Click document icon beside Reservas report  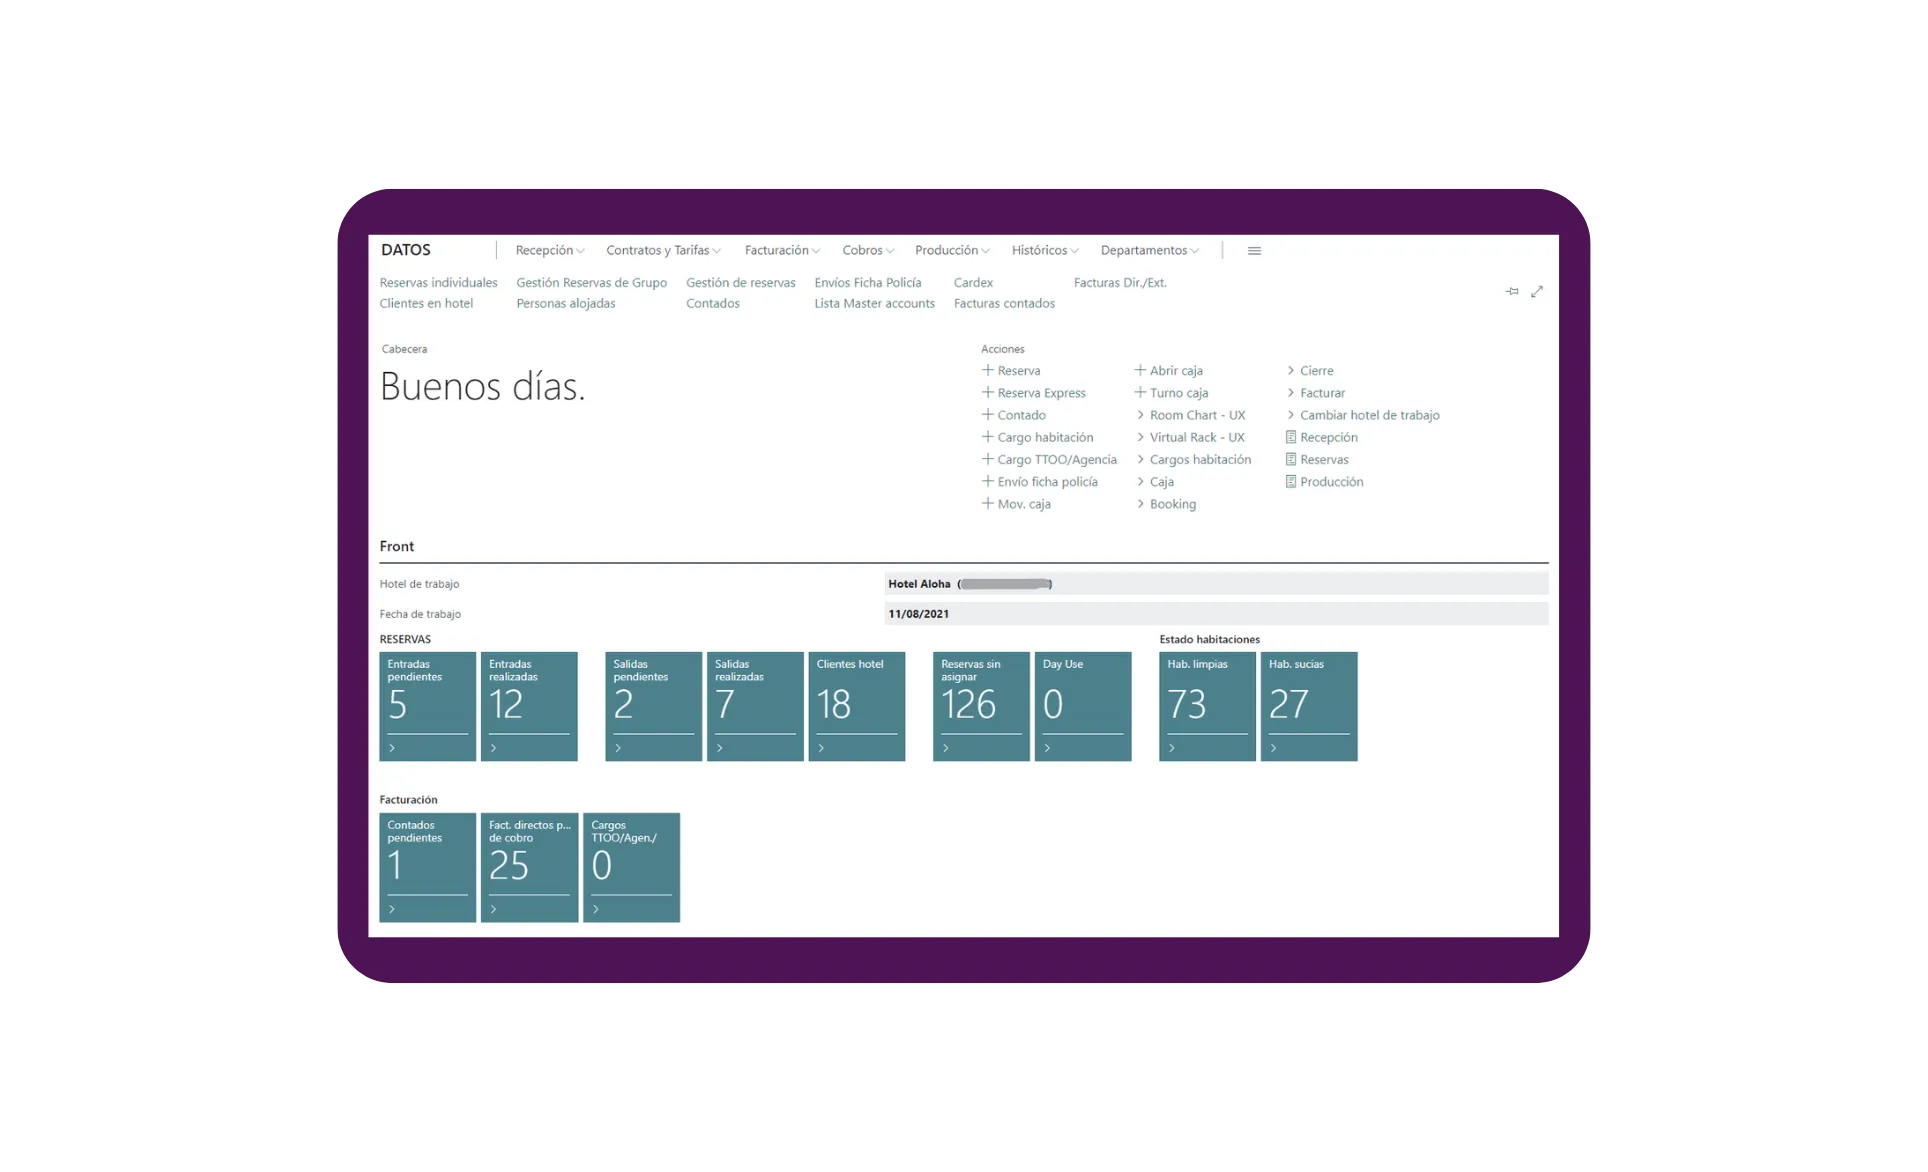click(1290, 460)
